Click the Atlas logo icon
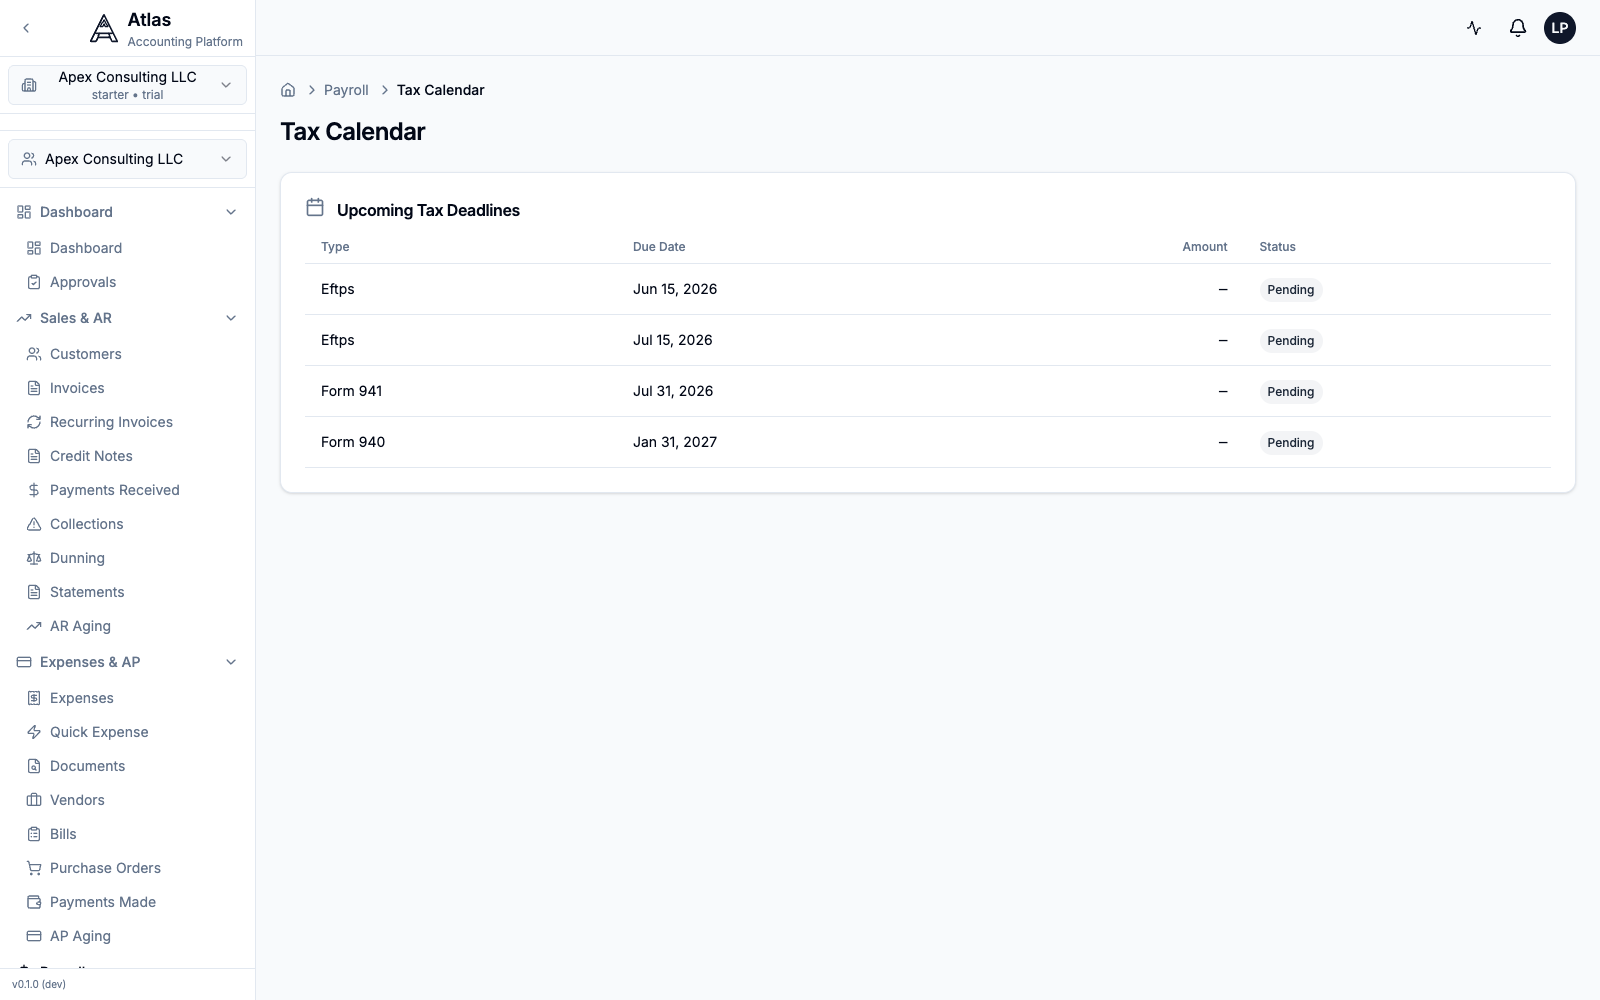 tap(104, 29)
